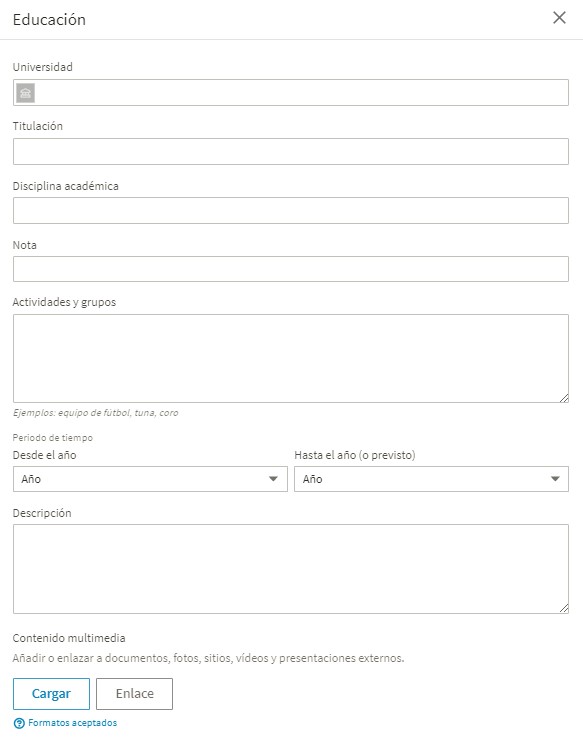Click the help question mark icon beside Formatos aceptados

tap(19, 723)
